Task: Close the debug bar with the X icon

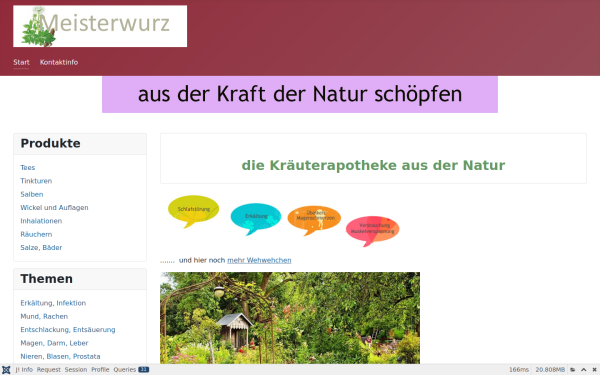Action: click(x=594, y=370)
